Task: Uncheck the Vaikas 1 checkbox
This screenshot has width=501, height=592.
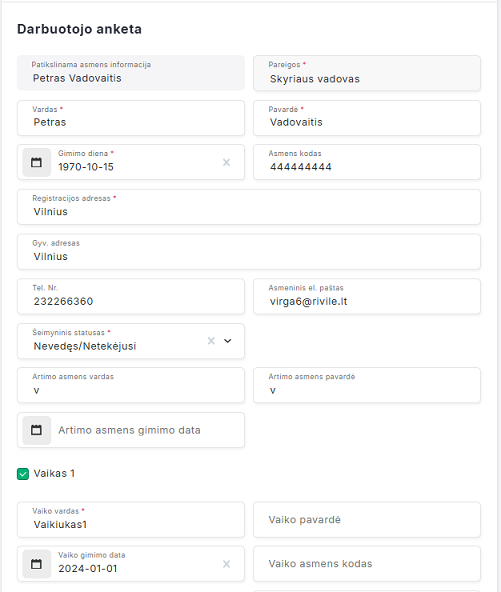Action: point(23,474)
